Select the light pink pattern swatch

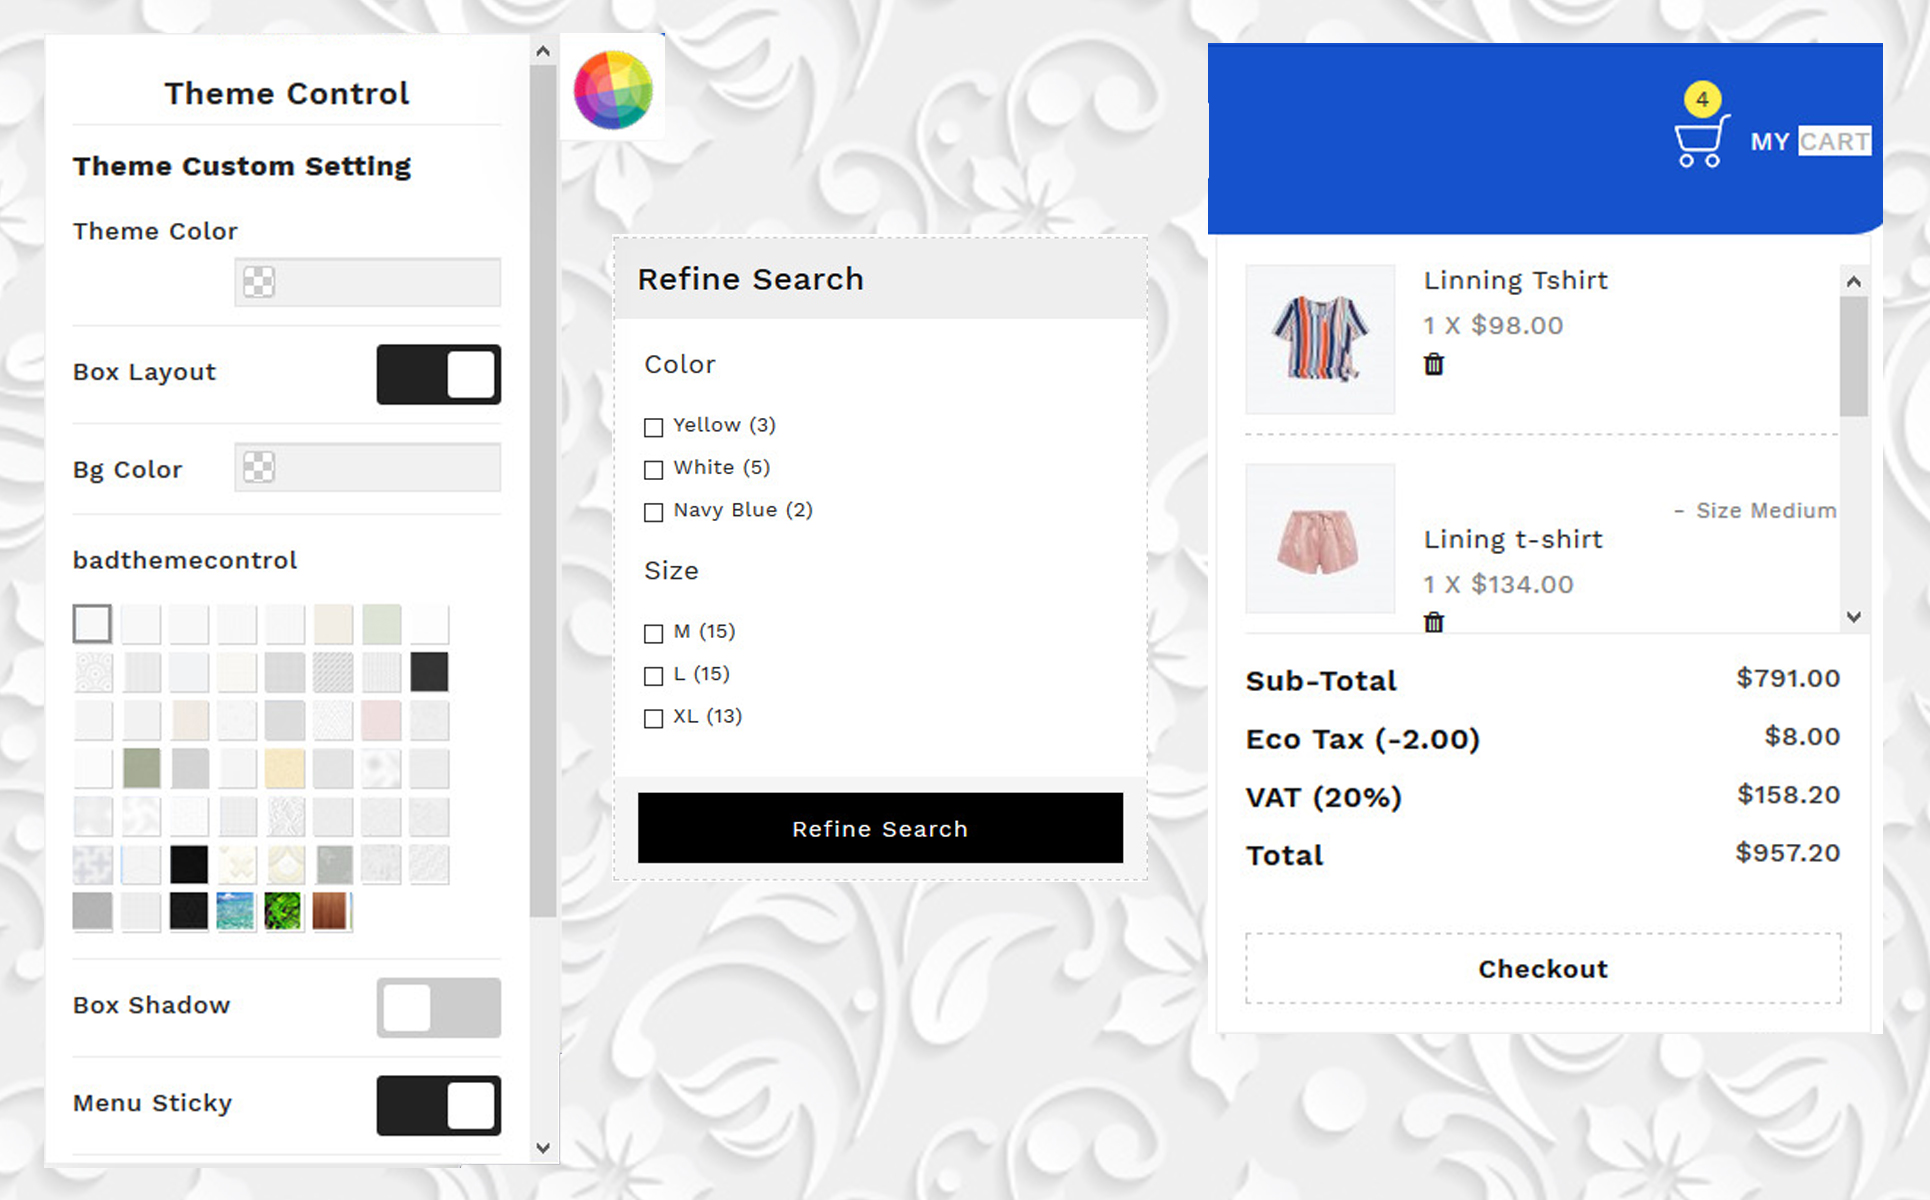pos(381,720)
